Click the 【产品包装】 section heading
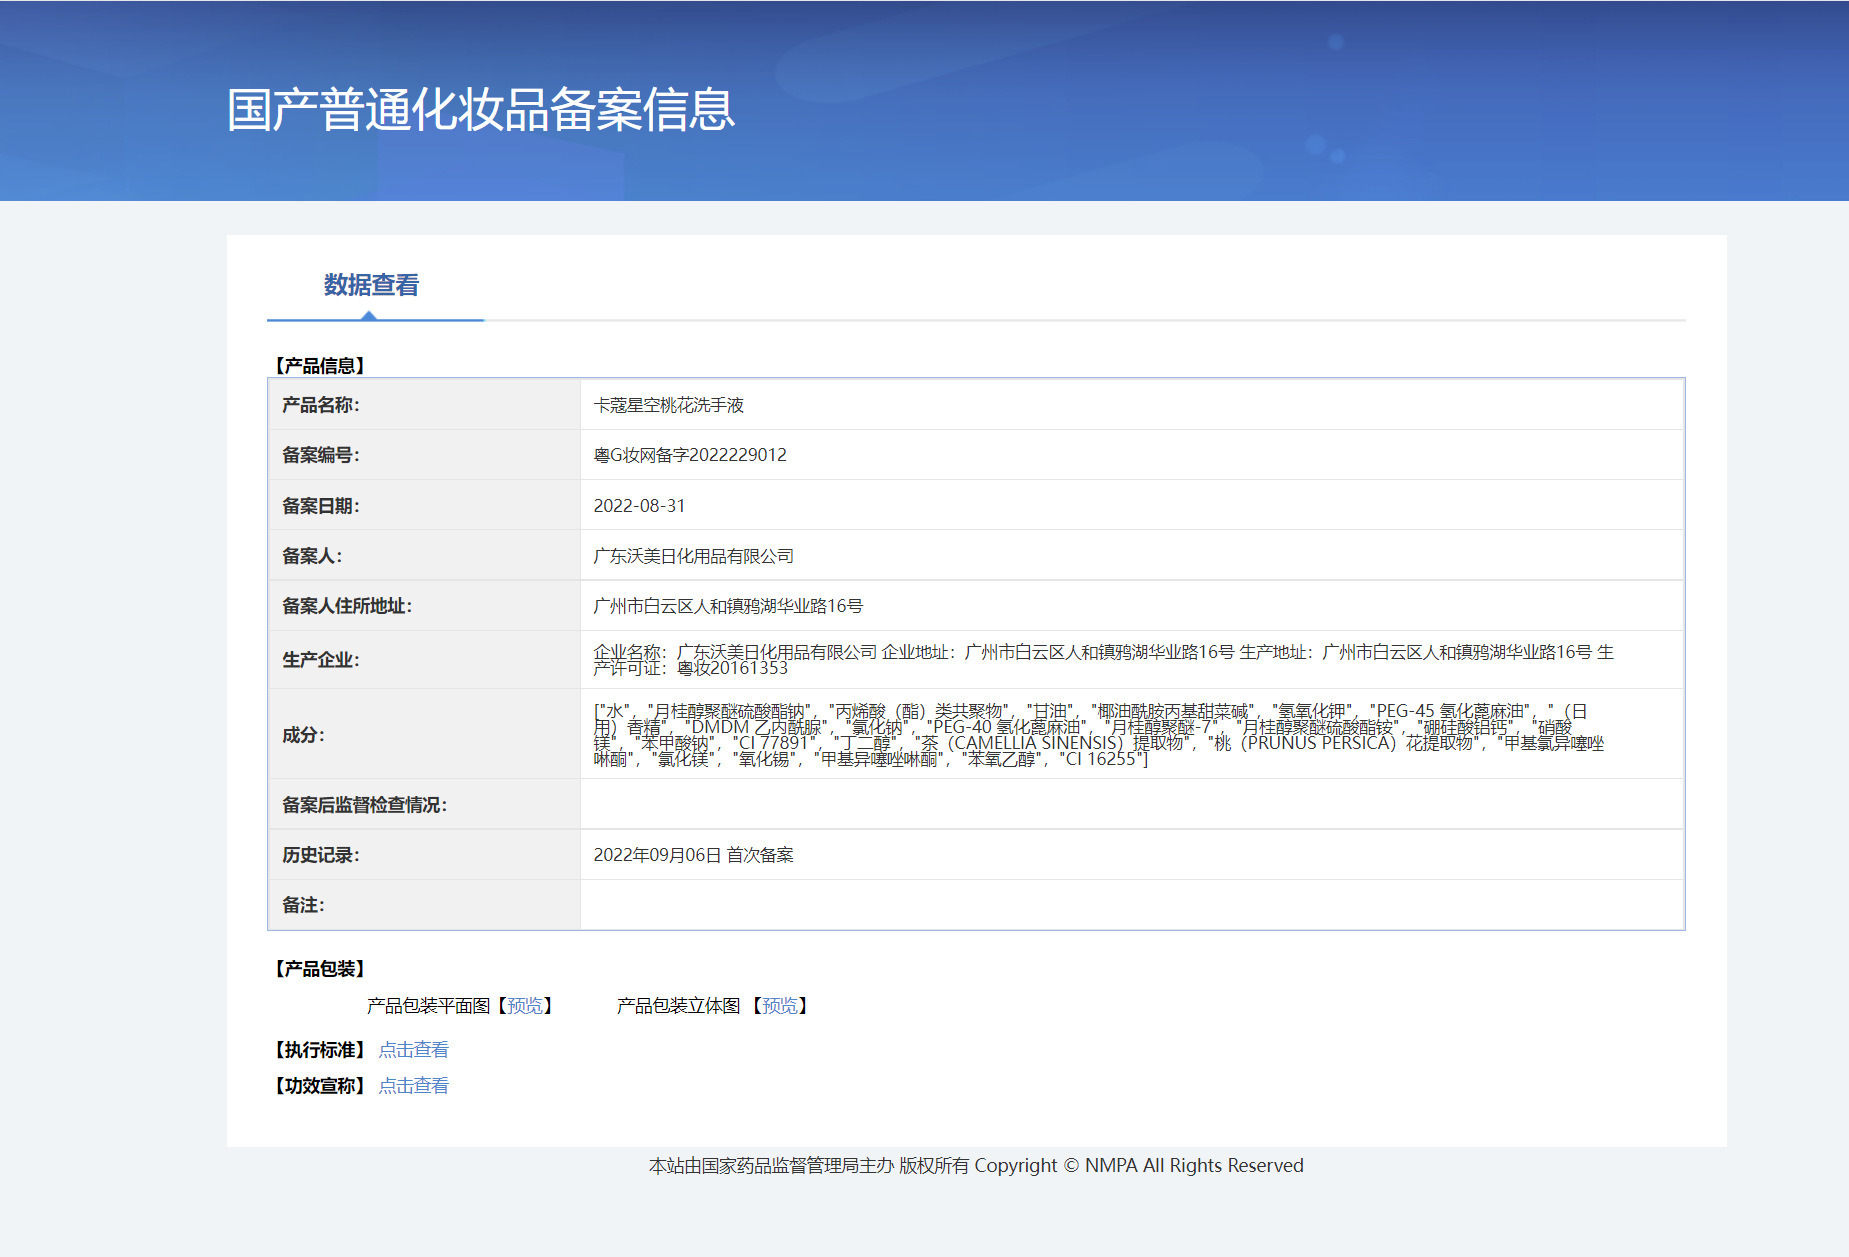Viewport: 1849px width, 1257px height. point(320,969)
